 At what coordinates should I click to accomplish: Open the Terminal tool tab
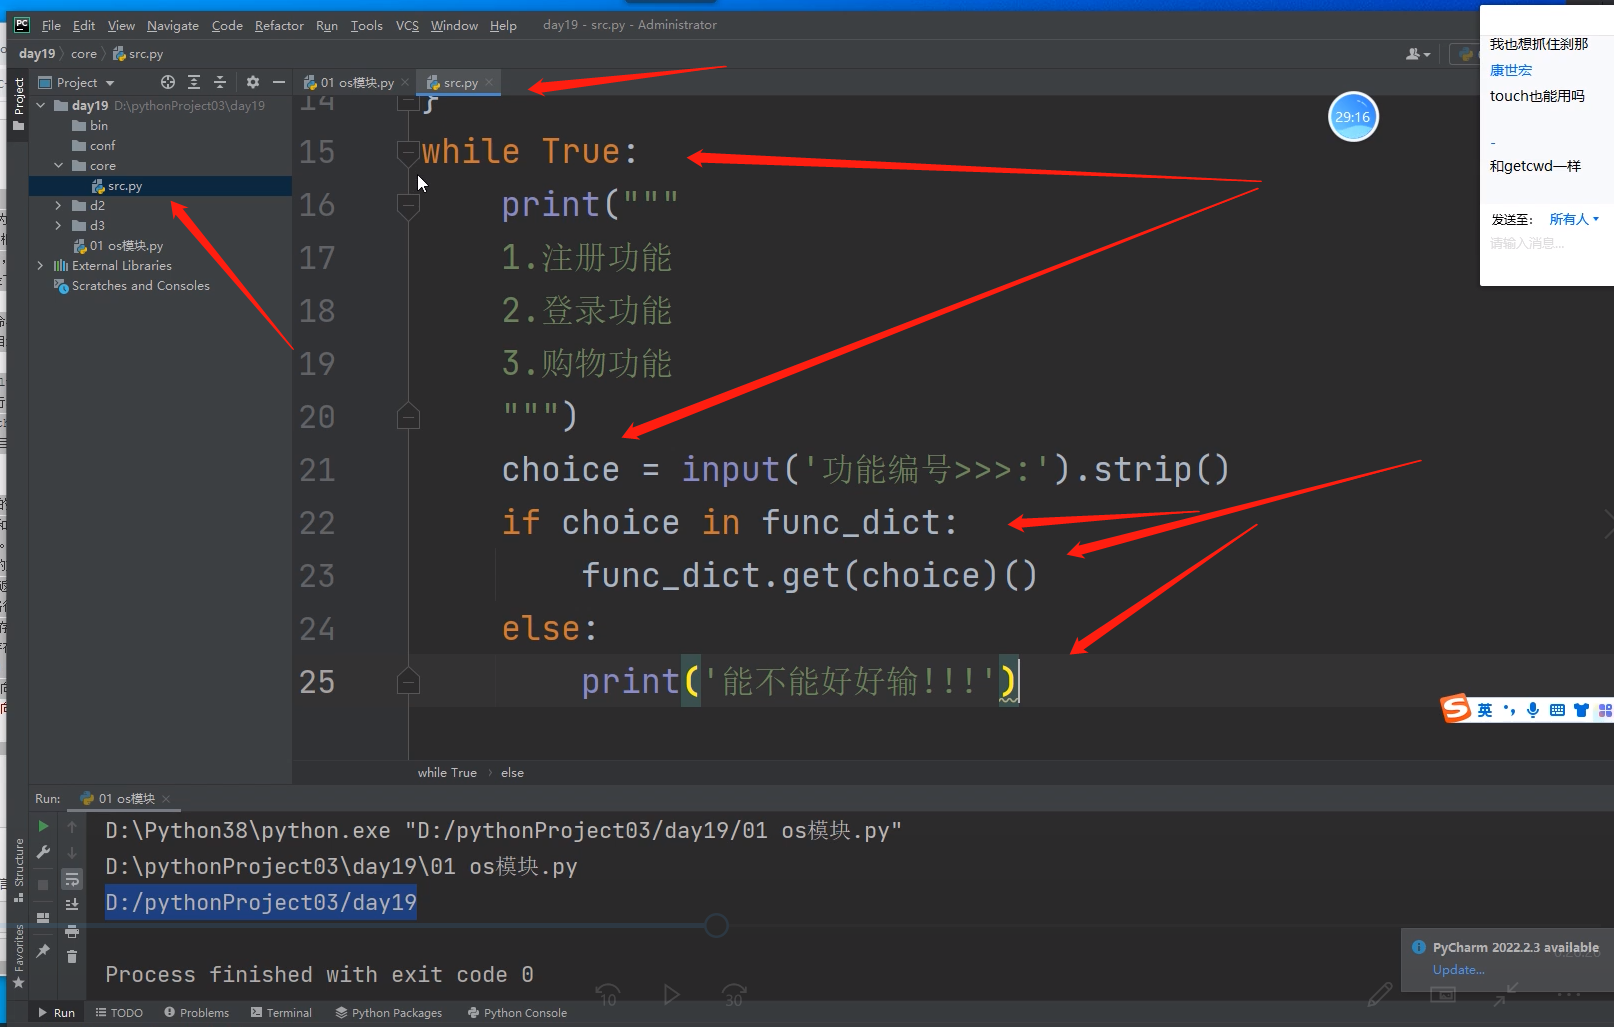[x=281, y=1012]
